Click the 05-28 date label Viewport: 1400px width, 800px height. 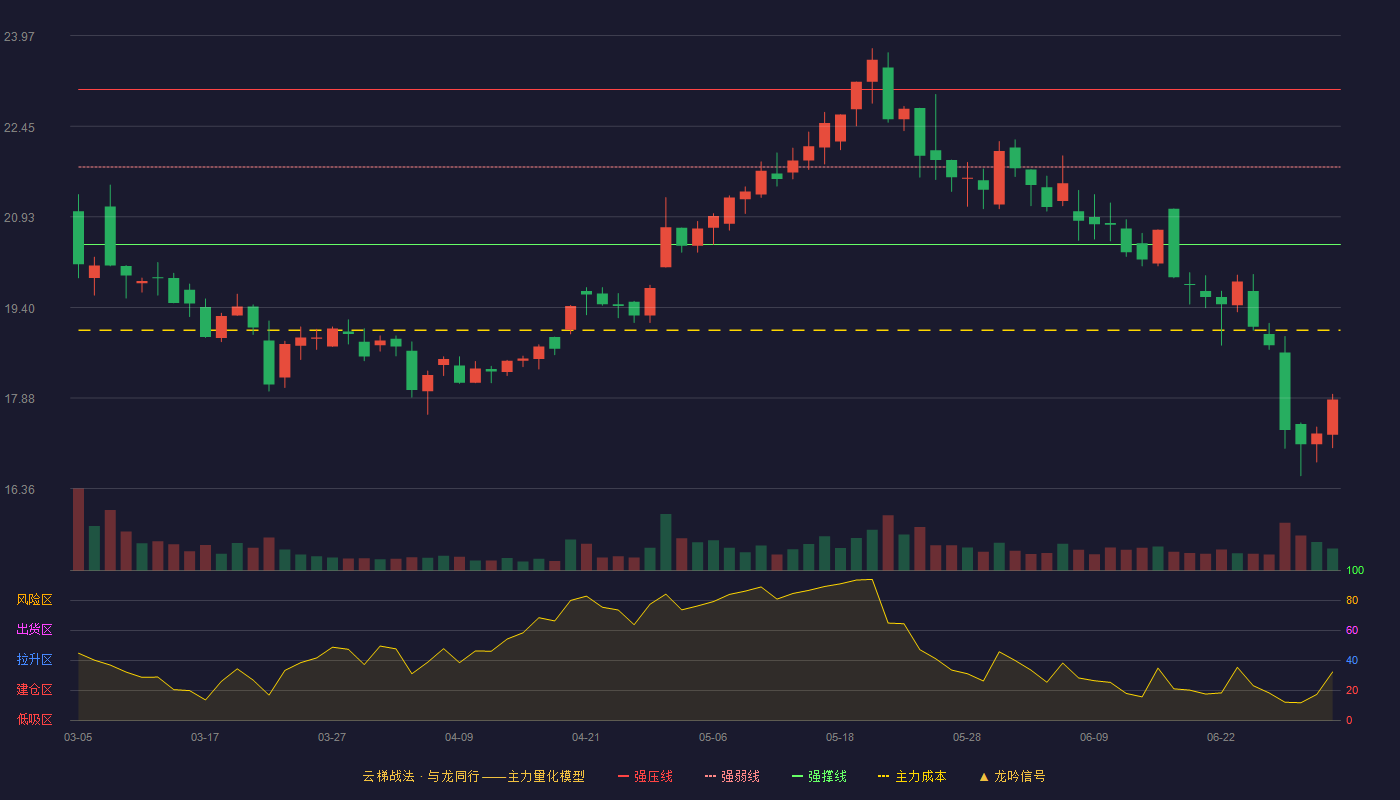[x=967, y=737]
